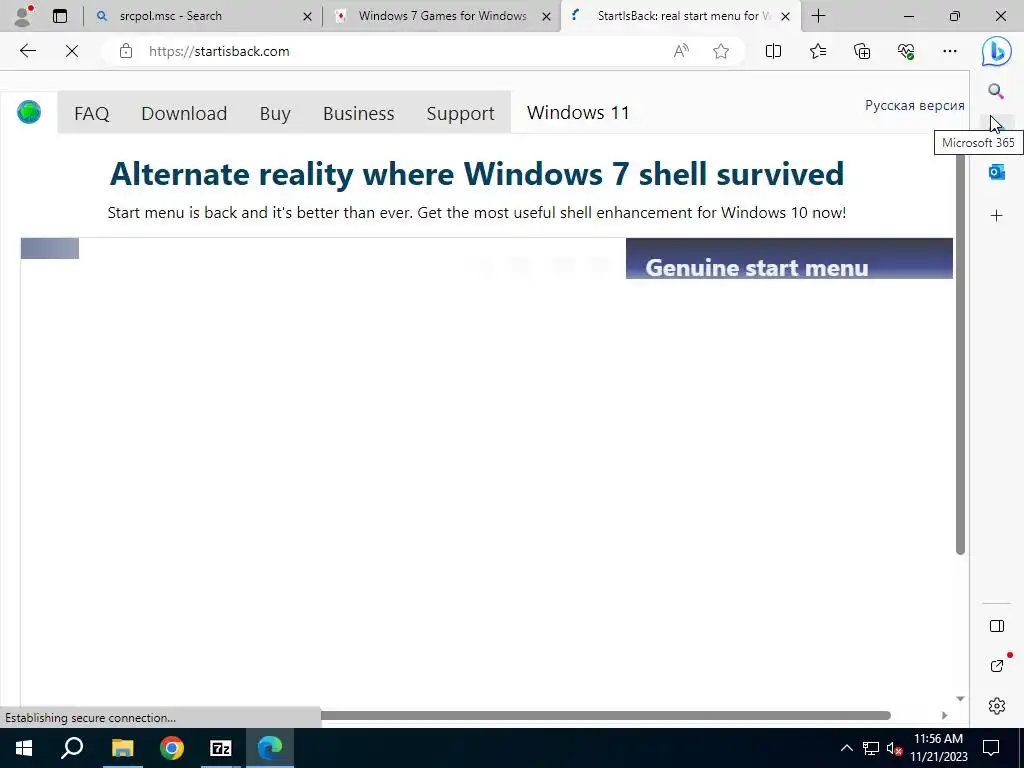
Task: Open the Download page link
Action: (184, 113)
